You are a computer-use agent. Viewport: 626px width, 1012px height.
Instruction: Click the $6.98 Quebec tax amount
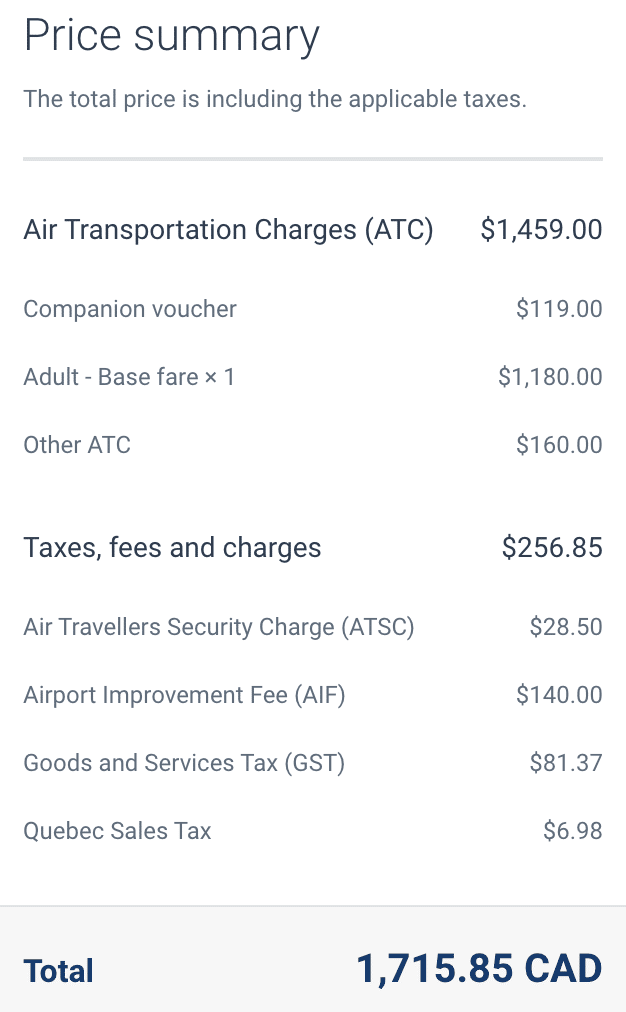coord(572,831)
